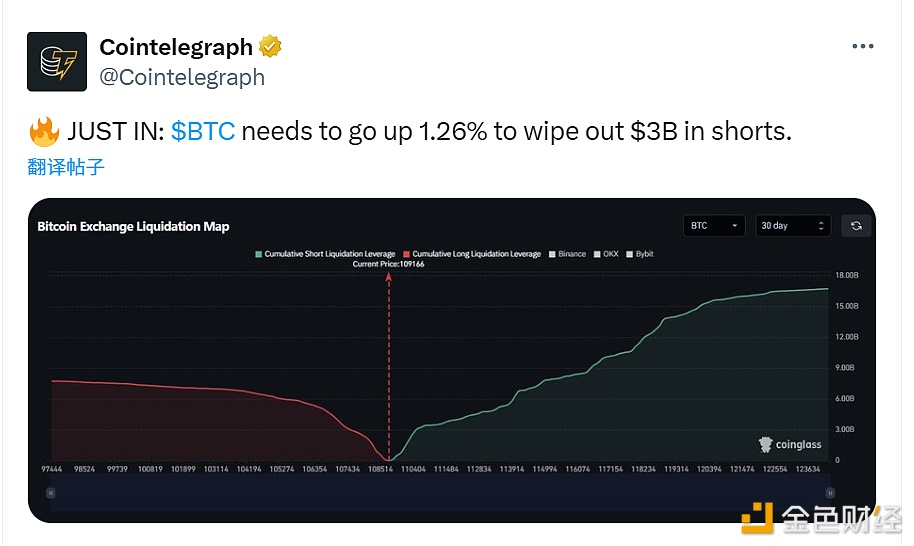Image resolution: width=914 pixels, height=546 pixels.
Task: Click the gold verified badge
Action: pyautogui.click(x=271, y=47)
